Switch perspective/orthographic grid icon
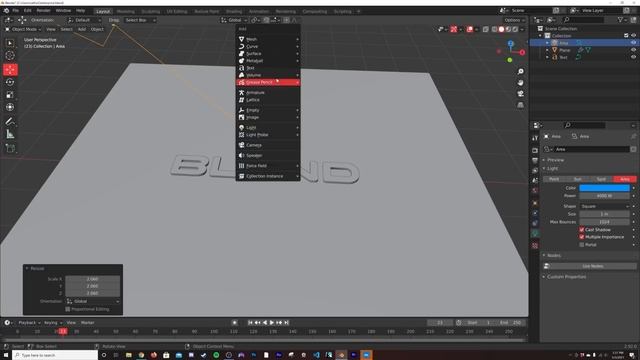Viewport: 640px width, 360px height. 520,105
